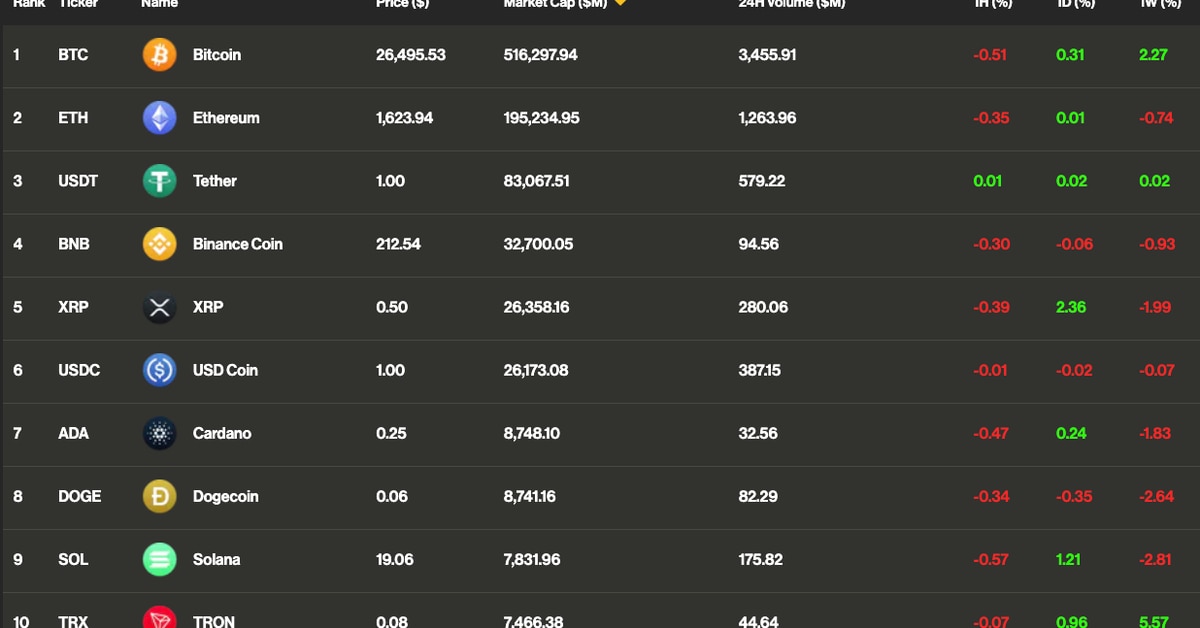Click the Cardano logo icon
The width and height of the screenshot is (1200, 628).
click(x=159, y=433)
